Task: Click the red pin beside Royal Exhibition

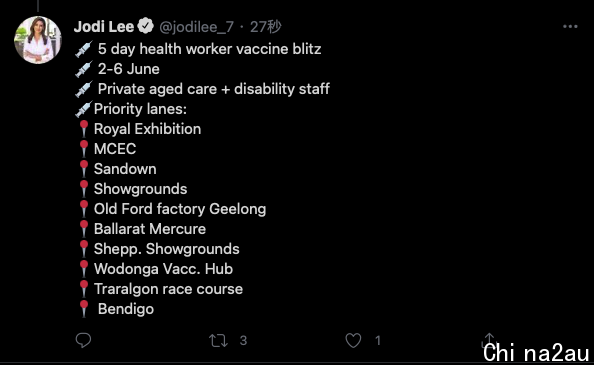Action: pos(84,129)
